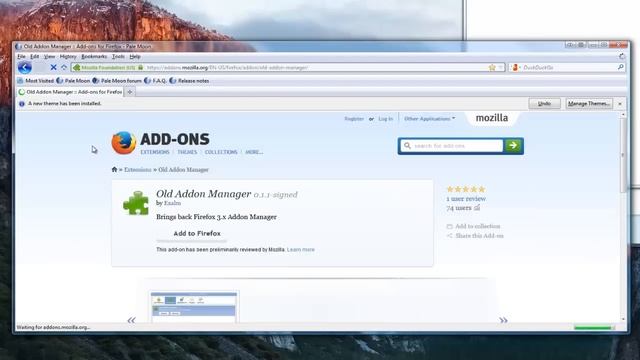Open the Bookmarks menu
The height and width of the screenshot is (360, 640).
[94, 56]
